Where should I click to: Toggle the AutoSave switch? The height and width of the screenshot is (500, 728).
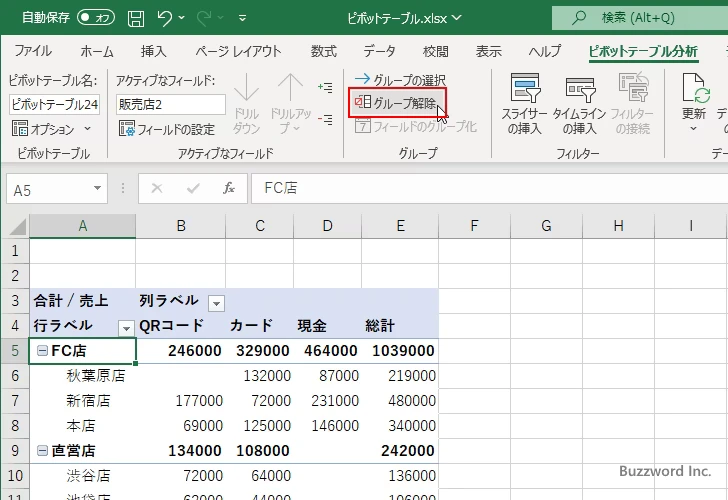pos(96,18)
